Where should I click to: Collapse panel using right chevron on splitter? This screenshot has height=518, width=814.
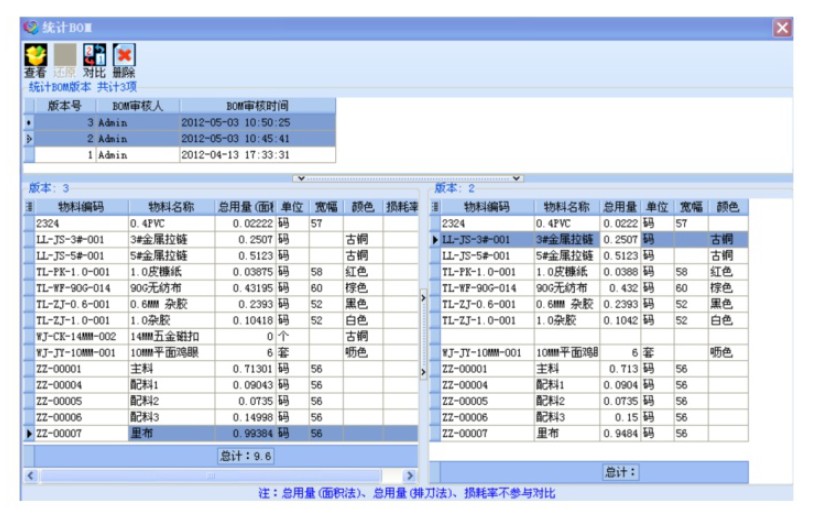(x=516, y=179)
